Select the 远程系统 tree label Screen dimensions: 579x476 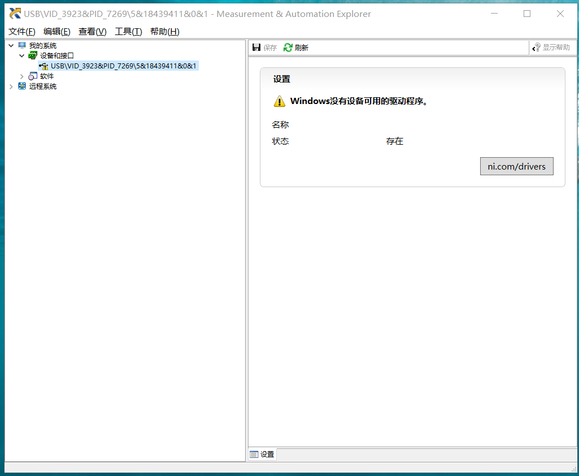(x=43, y=87)
